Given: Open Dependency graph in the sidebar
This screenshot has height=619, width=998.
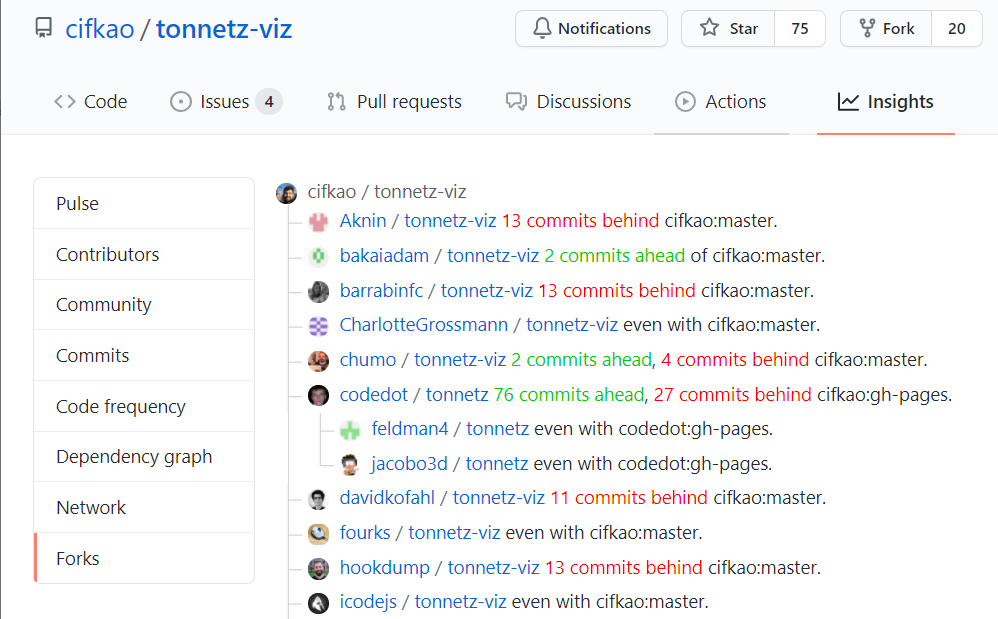Looking at the screenshot, I should 144,457.
